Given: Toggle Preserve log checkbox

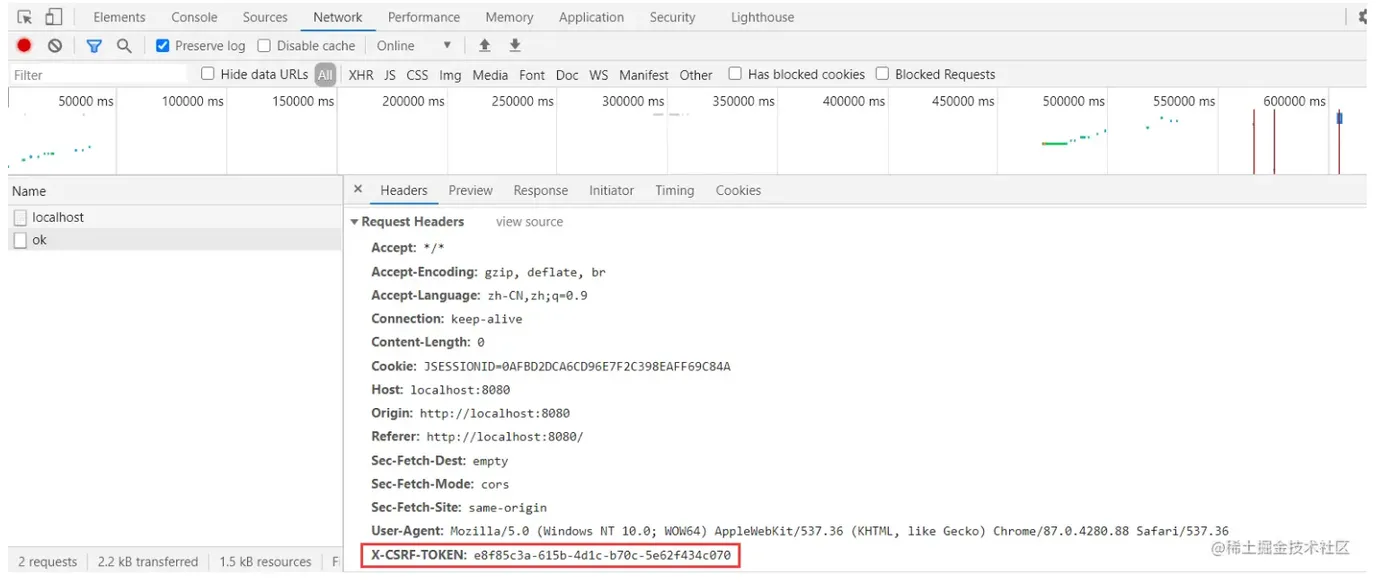Looking at the screenshot, I should pyautogui.click(x=163, y=46).
